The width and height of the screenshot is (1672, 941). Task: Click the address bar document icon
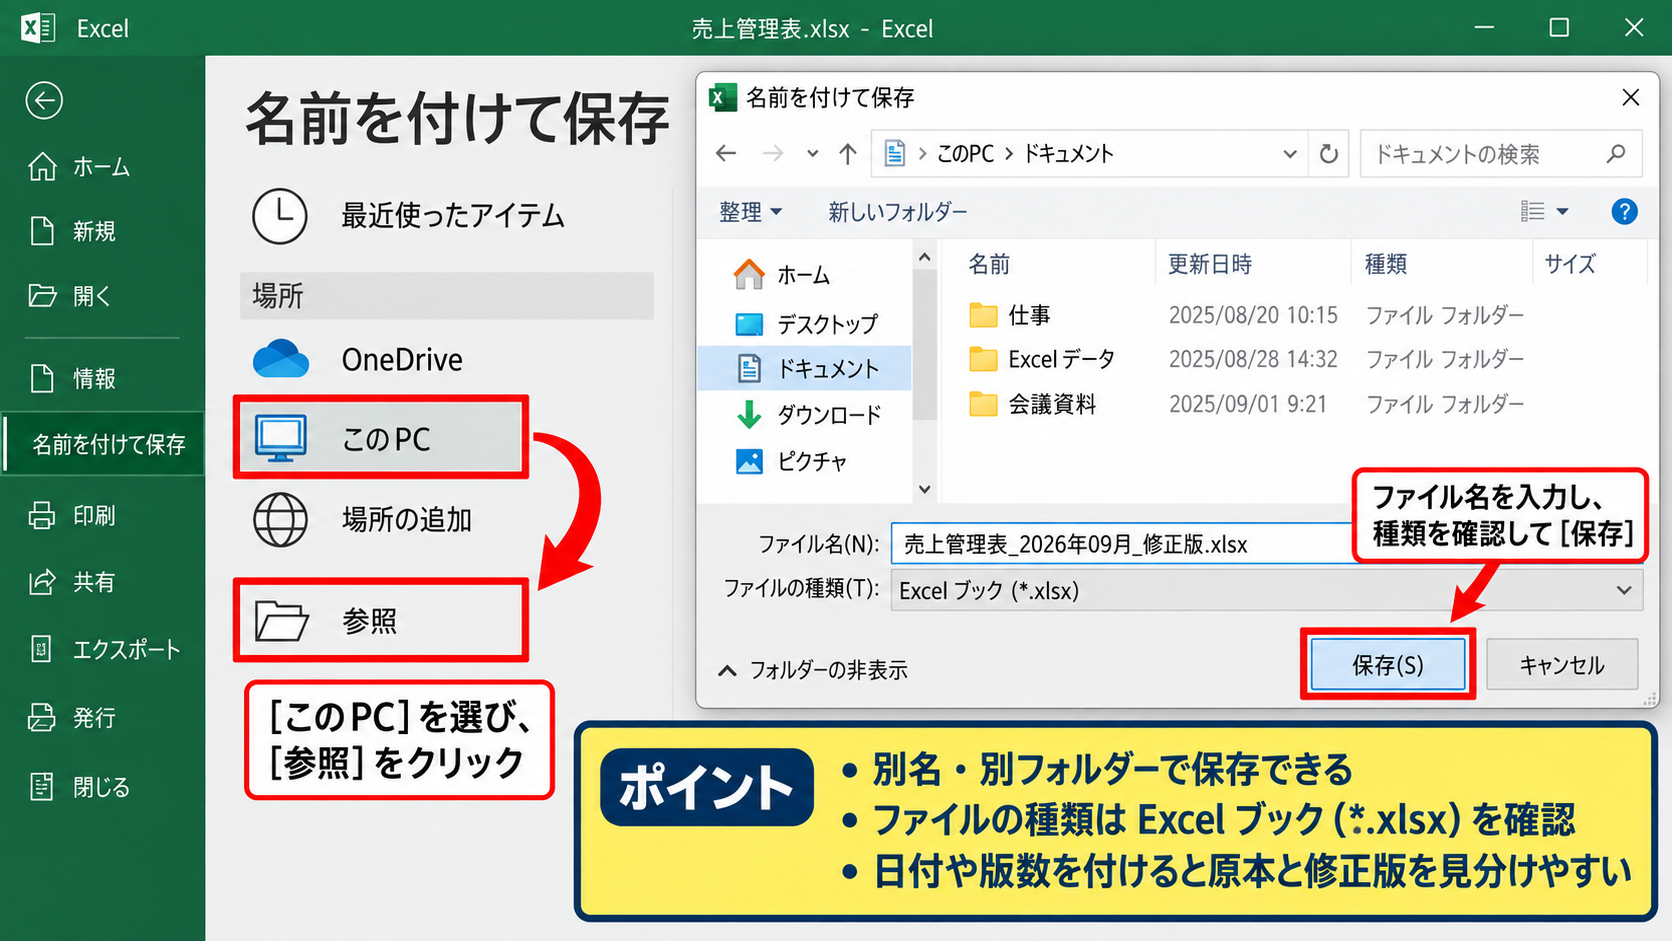tap(895, 153)
